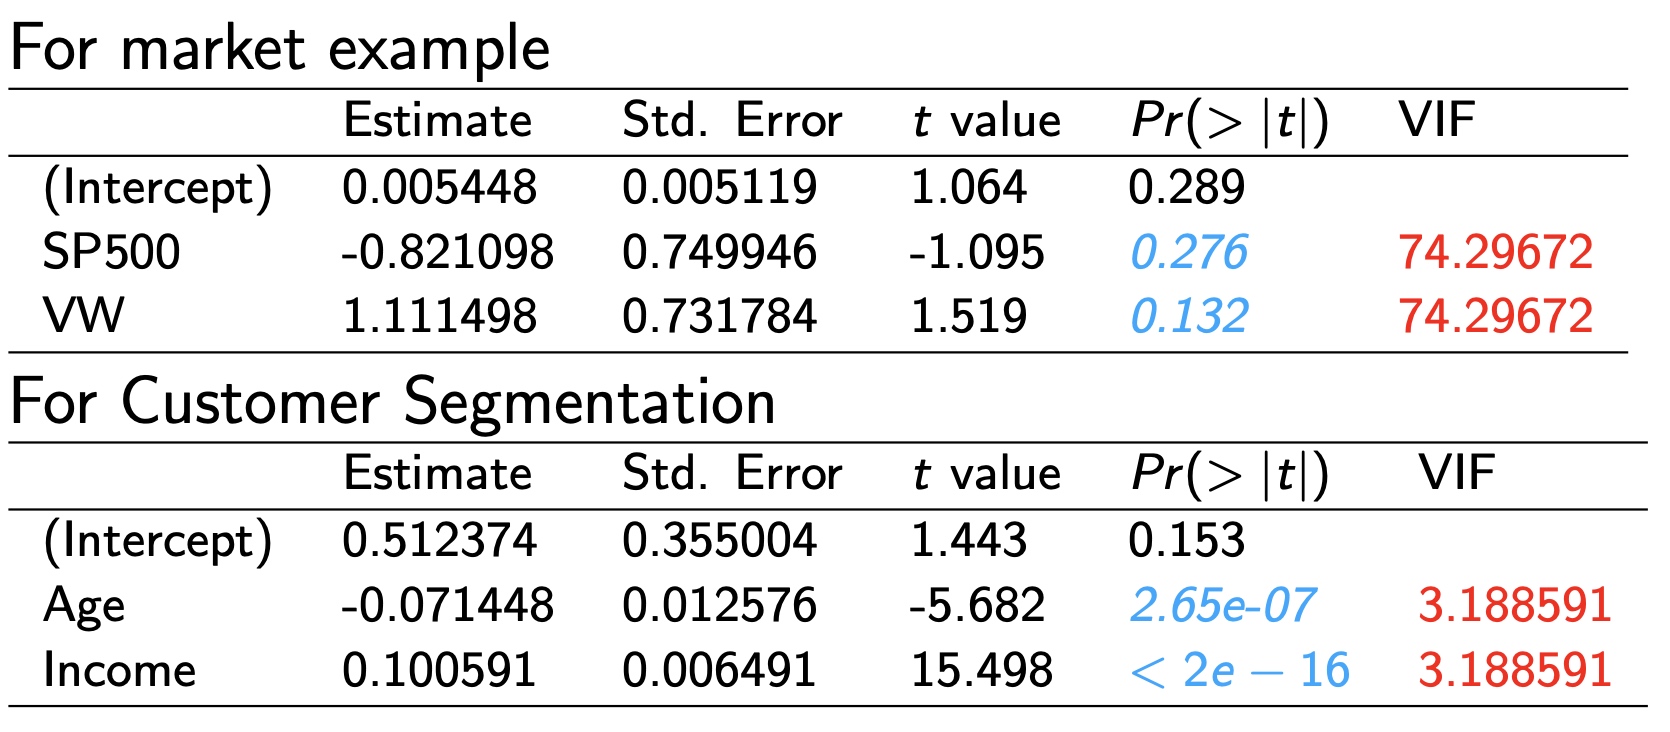Click the Std. Error header in segmentation table
Viewport: 1670px width, 732px height.
tap(731, 474)
